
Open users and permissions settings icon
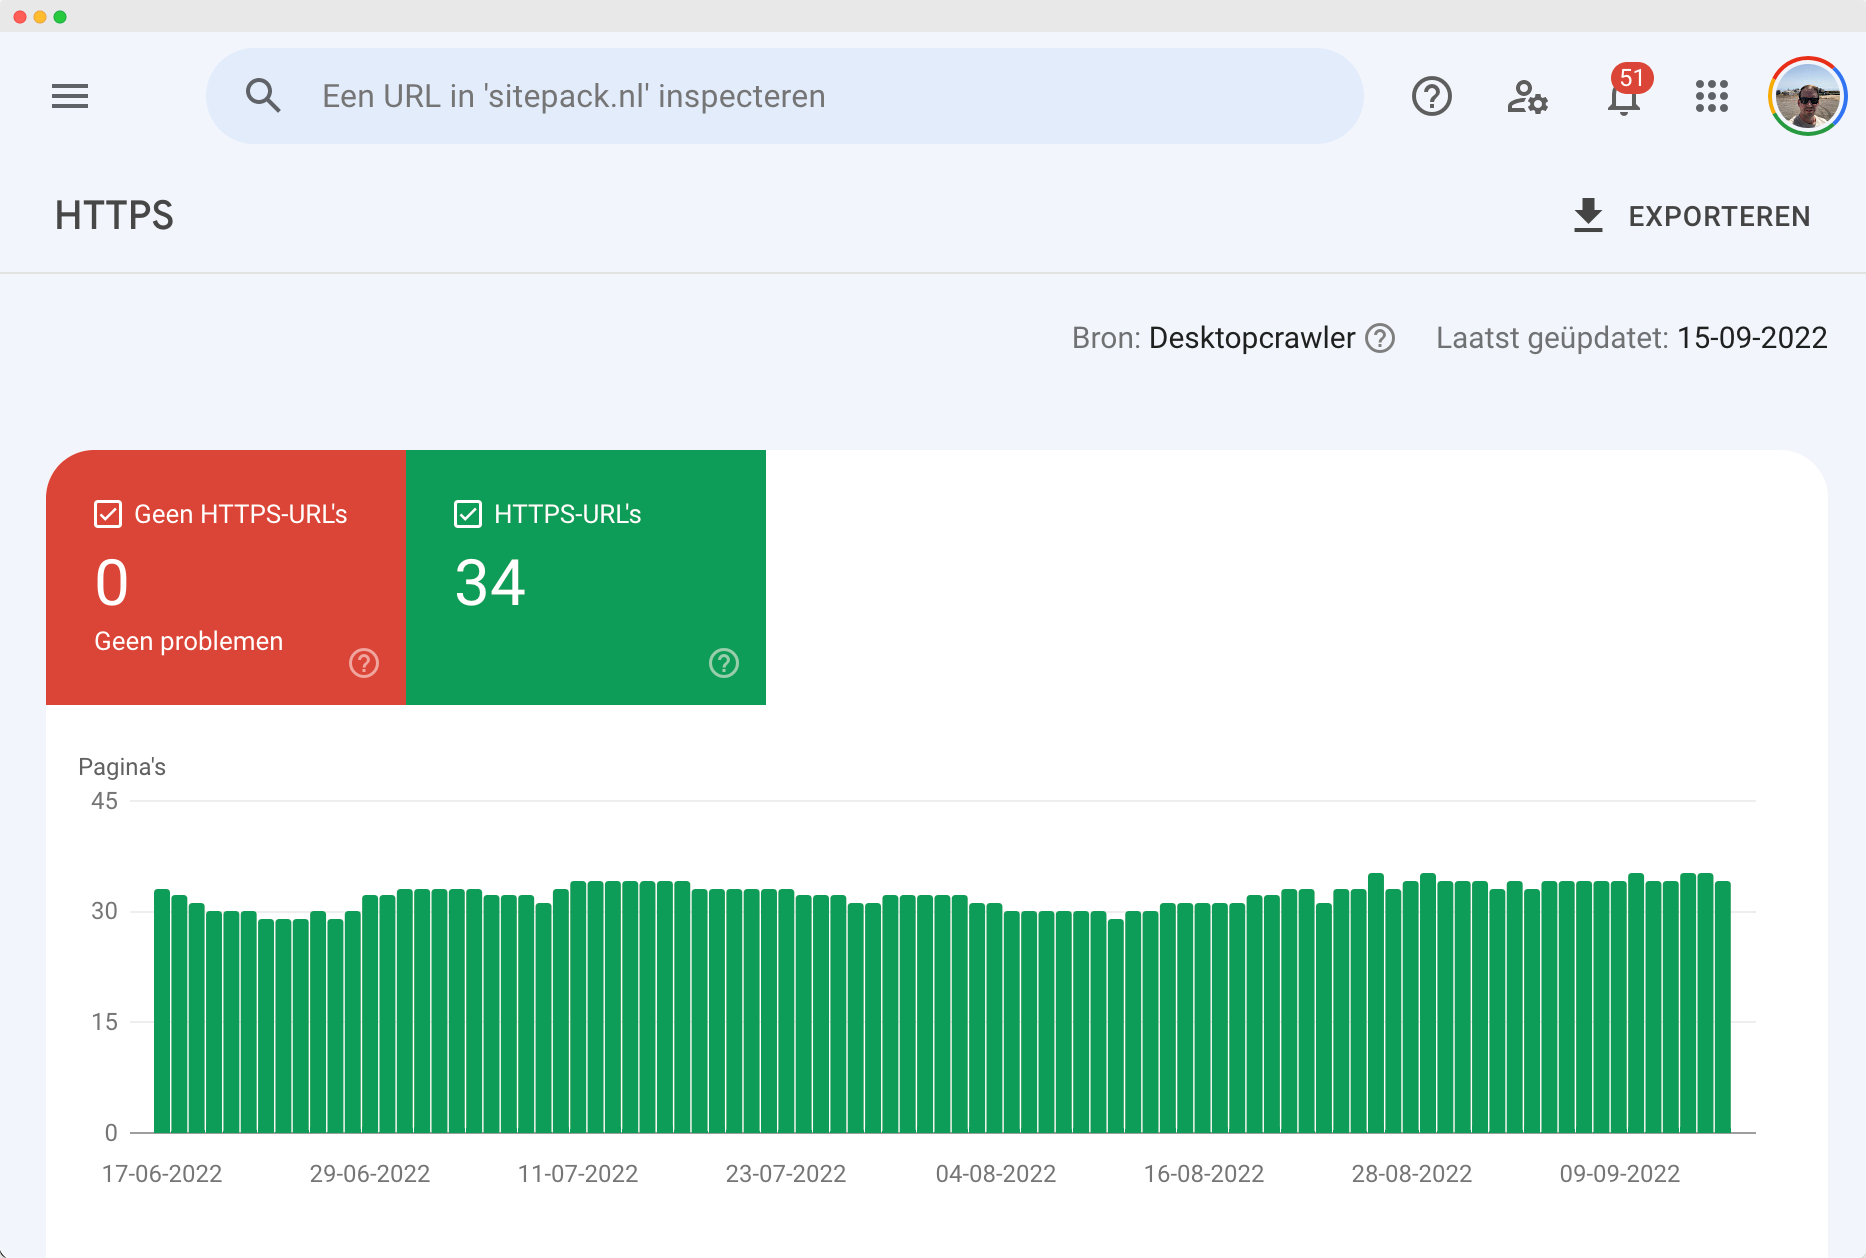[1527, 96]
